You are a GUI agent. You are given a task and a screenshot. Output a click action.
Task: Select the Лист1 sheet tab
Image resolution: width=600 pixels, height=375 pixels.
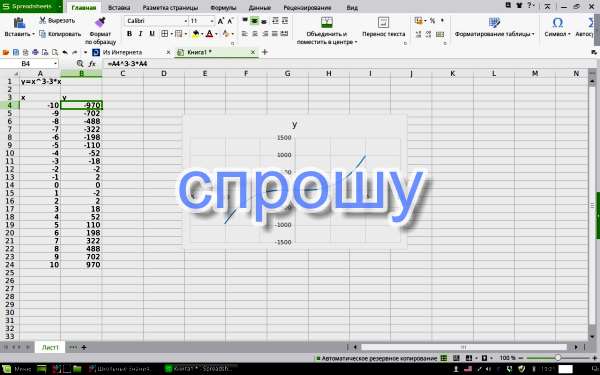point(50,347)
